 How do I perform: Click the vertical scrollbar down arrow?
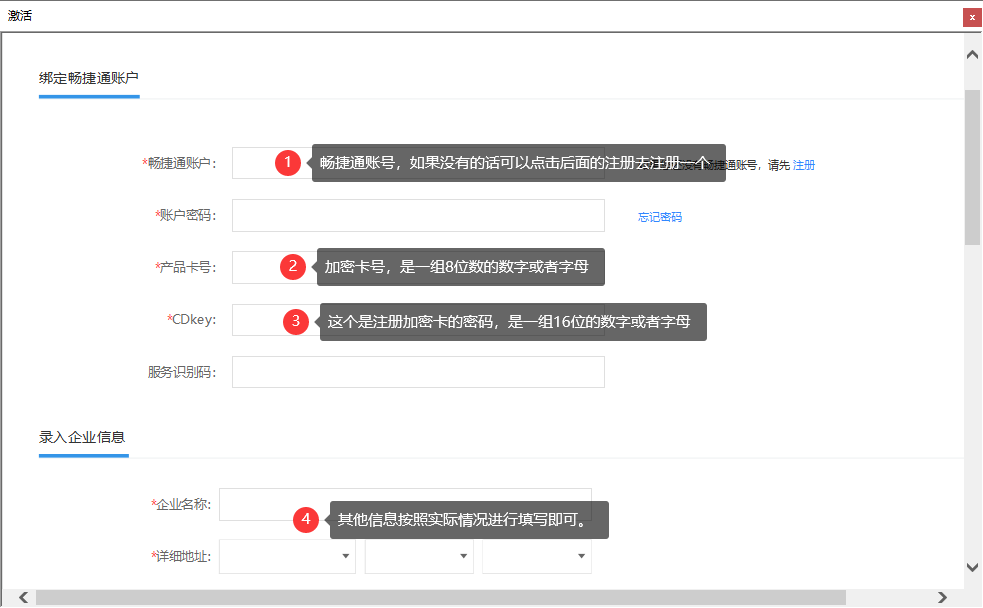(972, 567)
